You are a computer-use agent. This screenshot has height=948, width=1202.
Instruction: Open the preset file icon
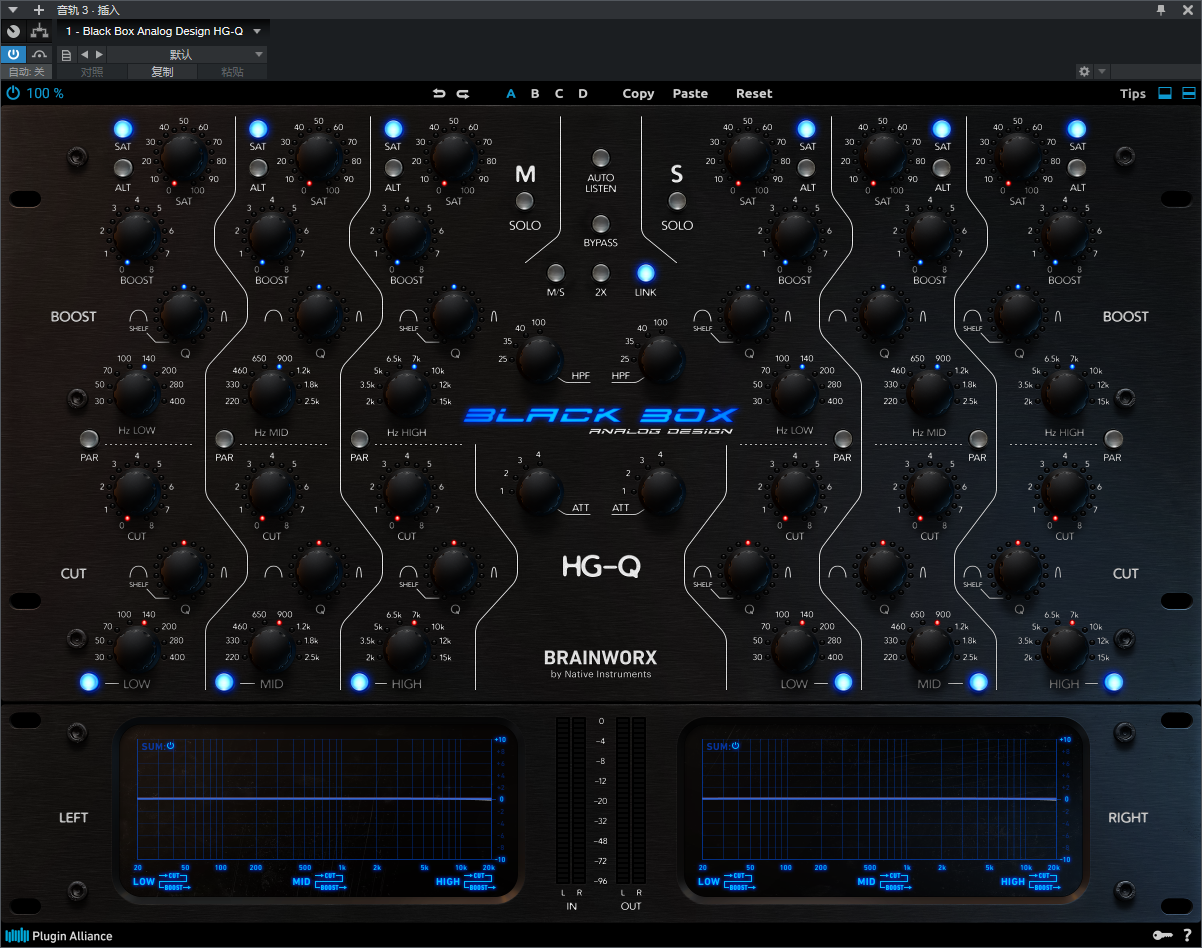click(67, 54)
